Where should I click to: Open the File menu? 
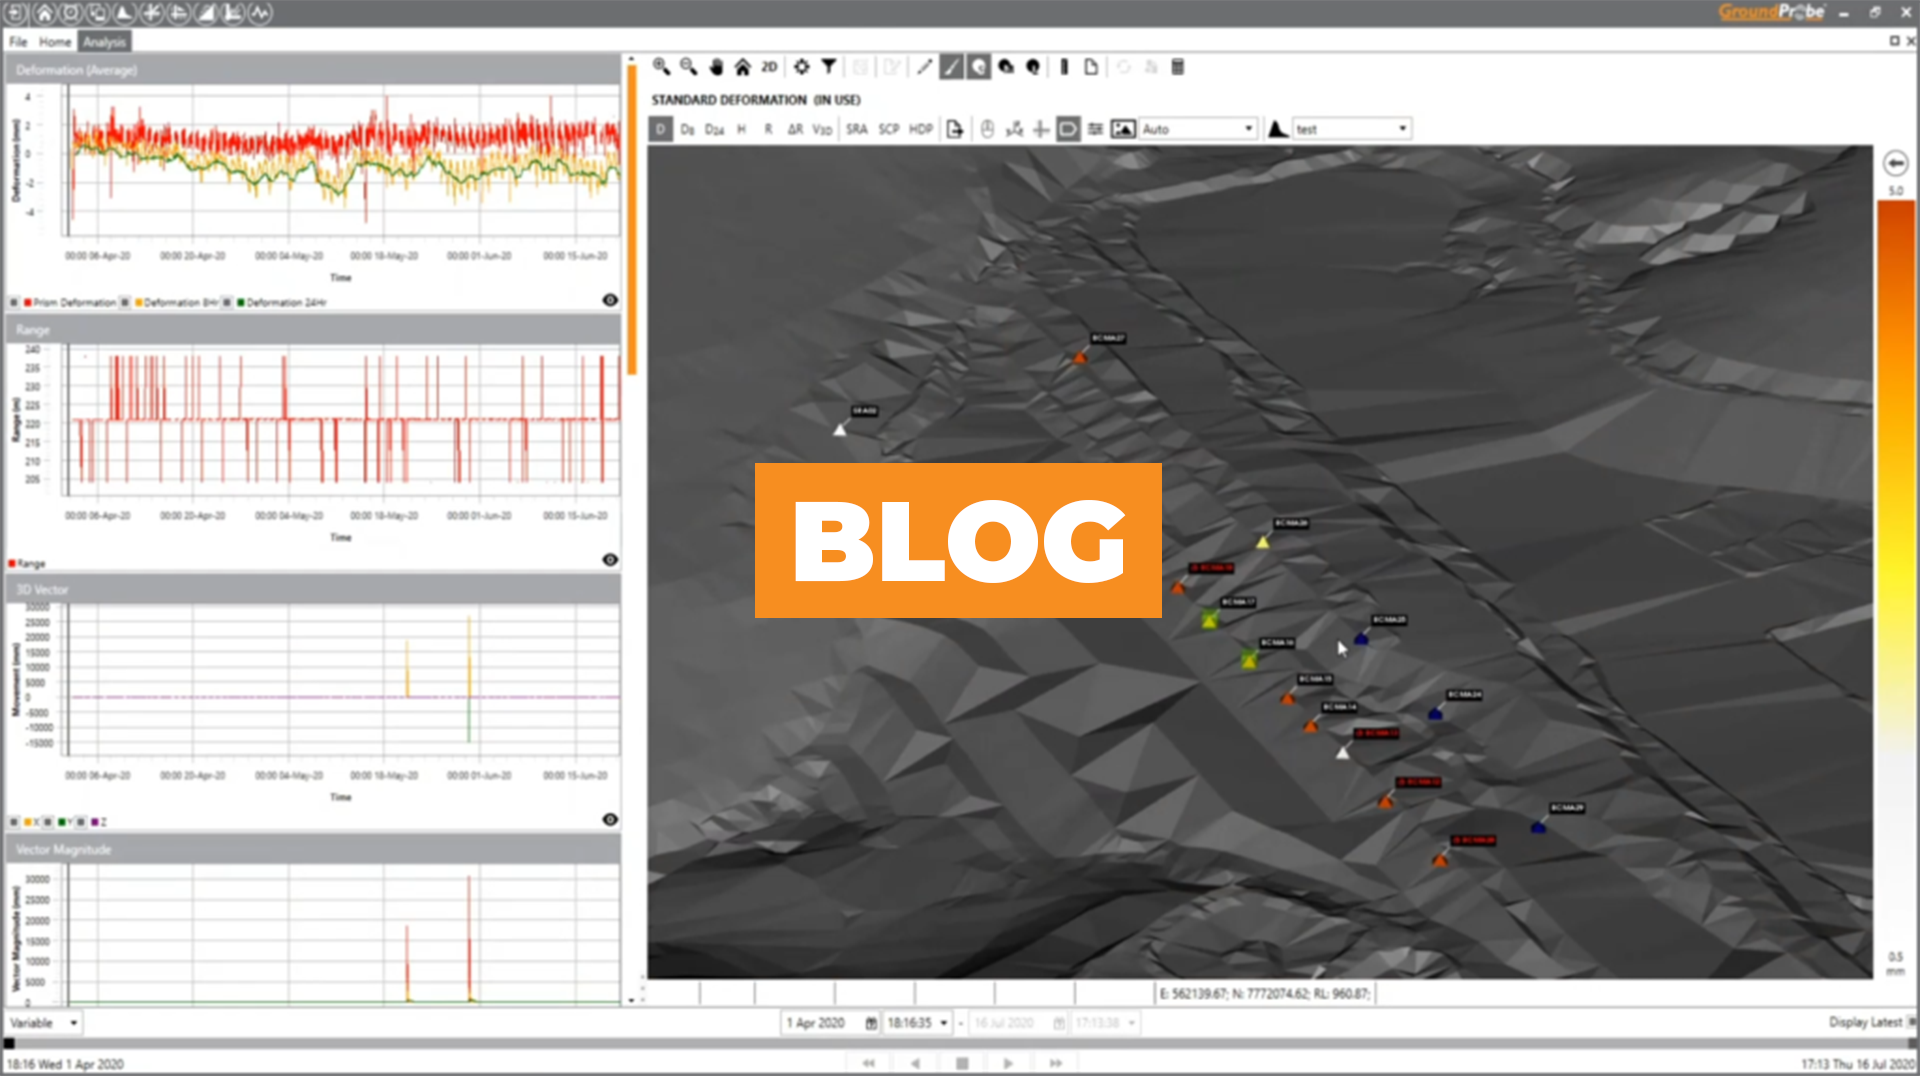[x=18, y=42]
